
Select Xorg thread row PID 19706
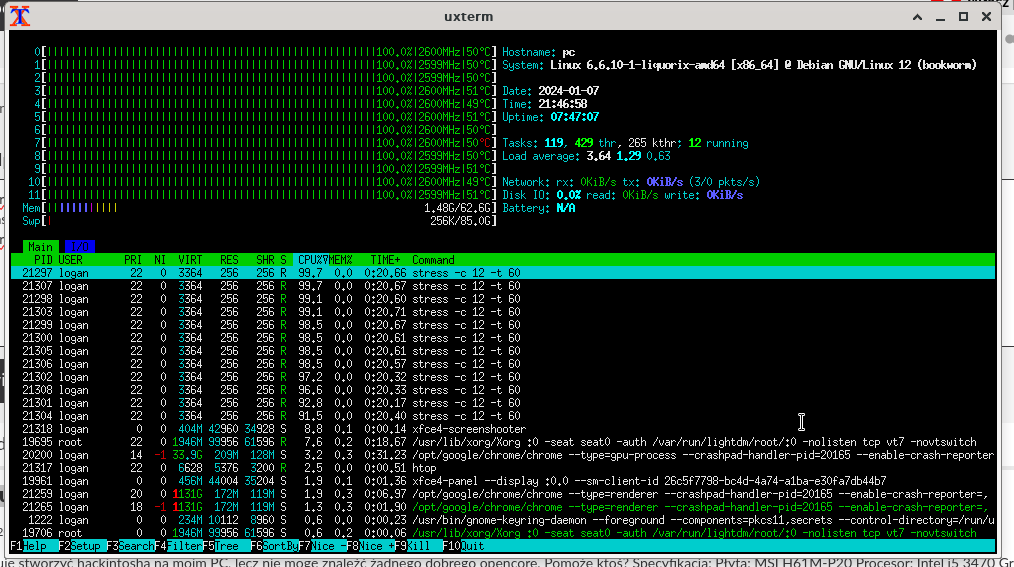502,533
